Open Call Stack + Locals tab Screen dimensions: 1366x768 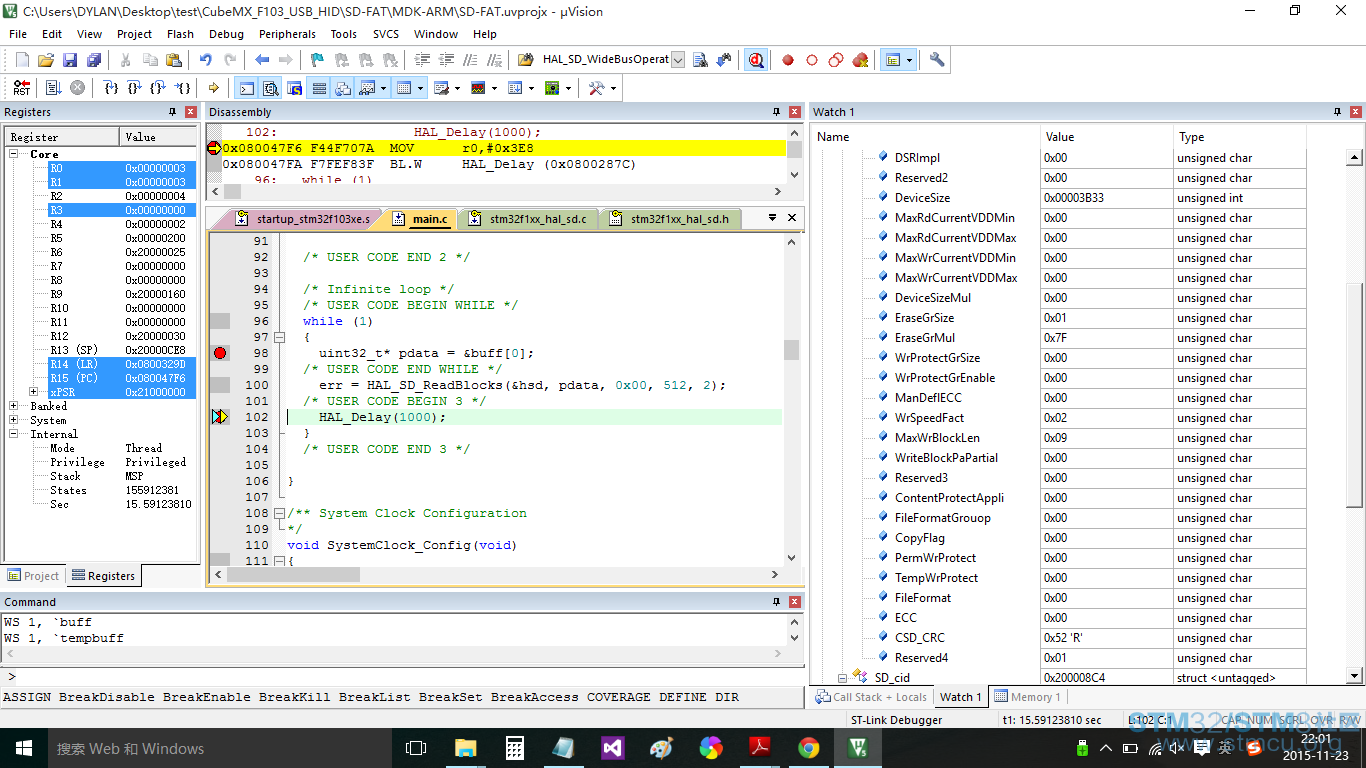[x=871, y=697]
